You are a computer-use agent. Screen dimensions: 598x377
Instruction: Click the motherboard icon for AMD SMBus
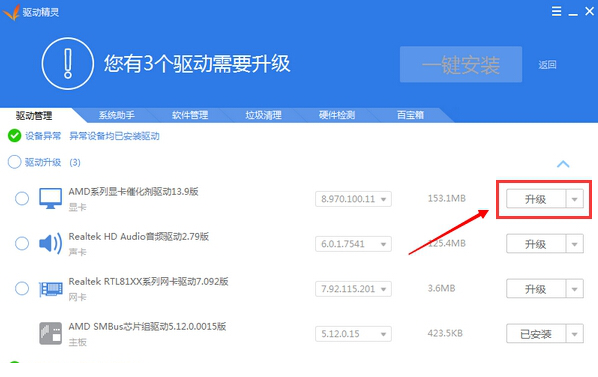50,333
